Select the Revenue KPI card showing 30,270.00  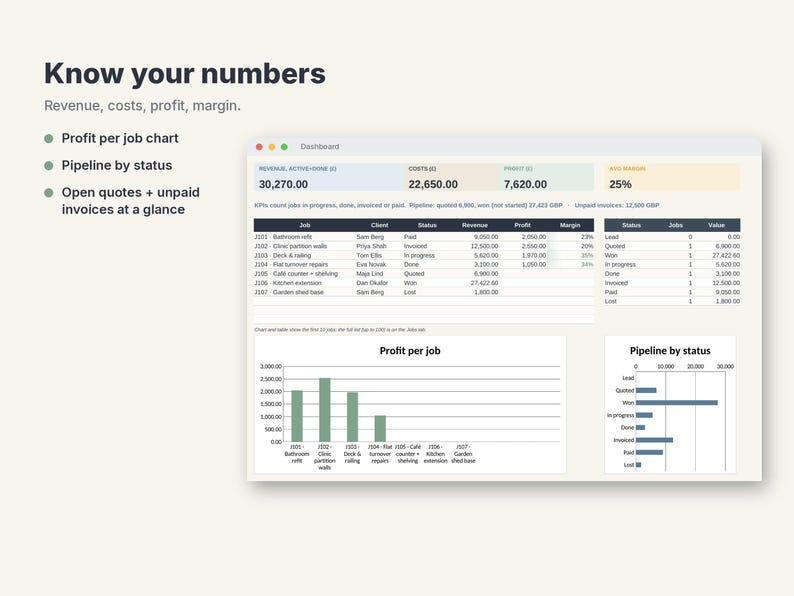click(x=329, y=177)
